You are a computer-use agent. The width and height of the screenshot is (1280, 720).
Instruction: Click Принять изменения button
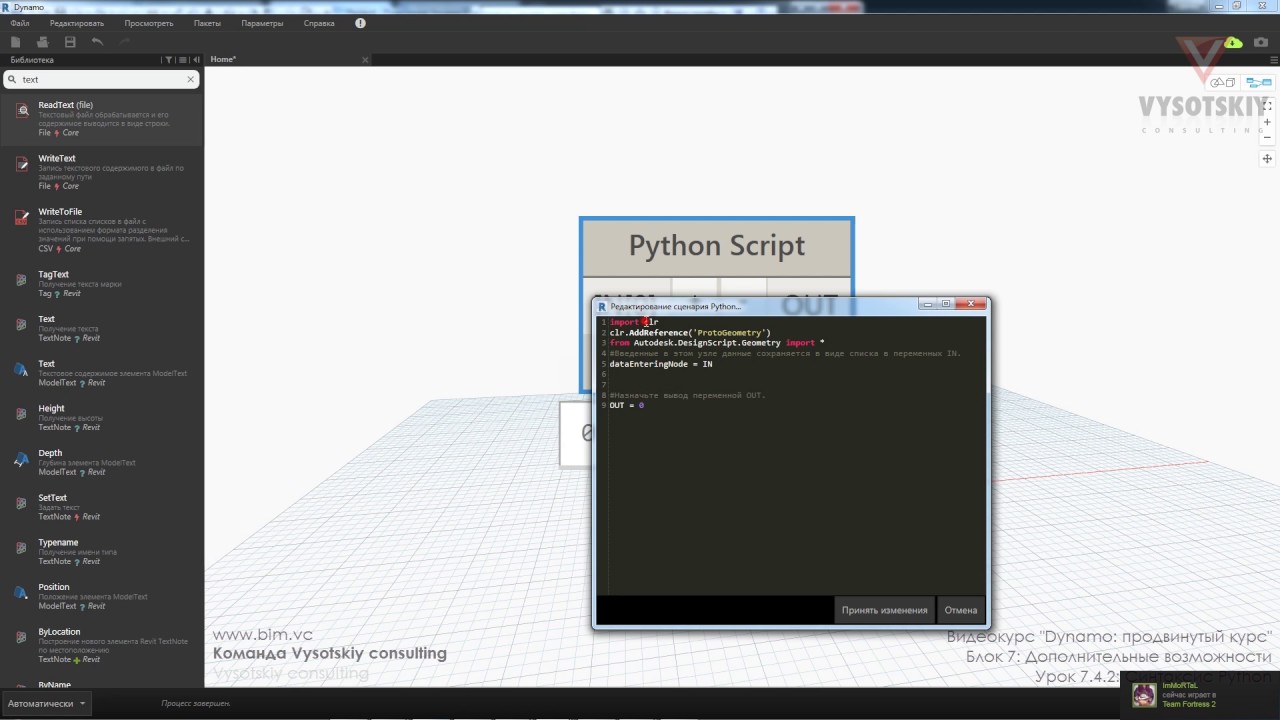[884, 610]
